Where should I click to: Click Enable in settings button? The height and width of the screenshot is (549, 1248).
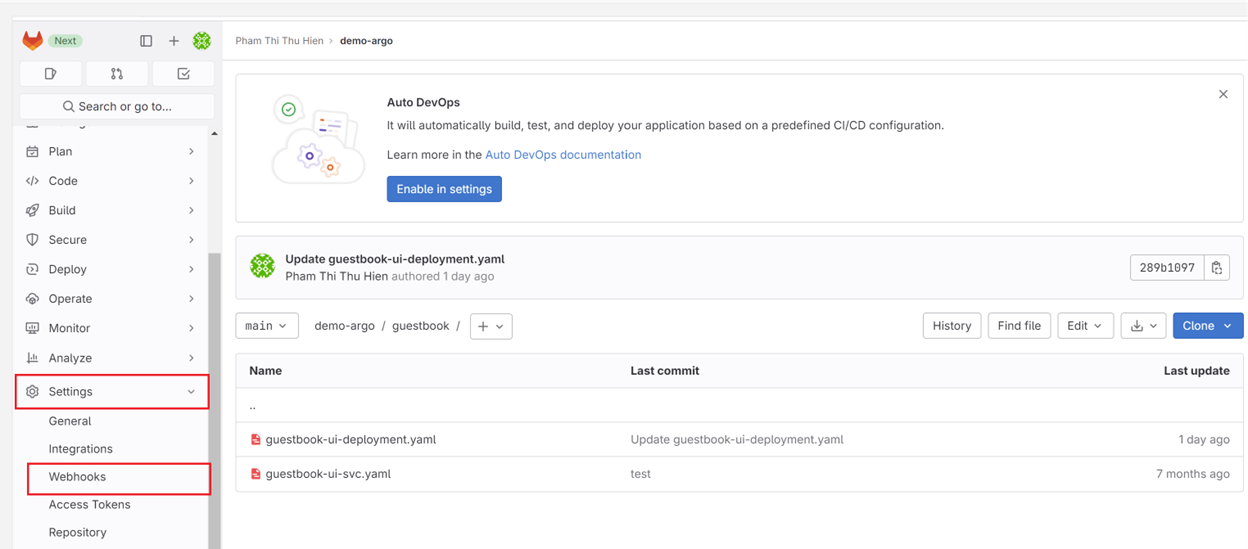pos(444,189)
